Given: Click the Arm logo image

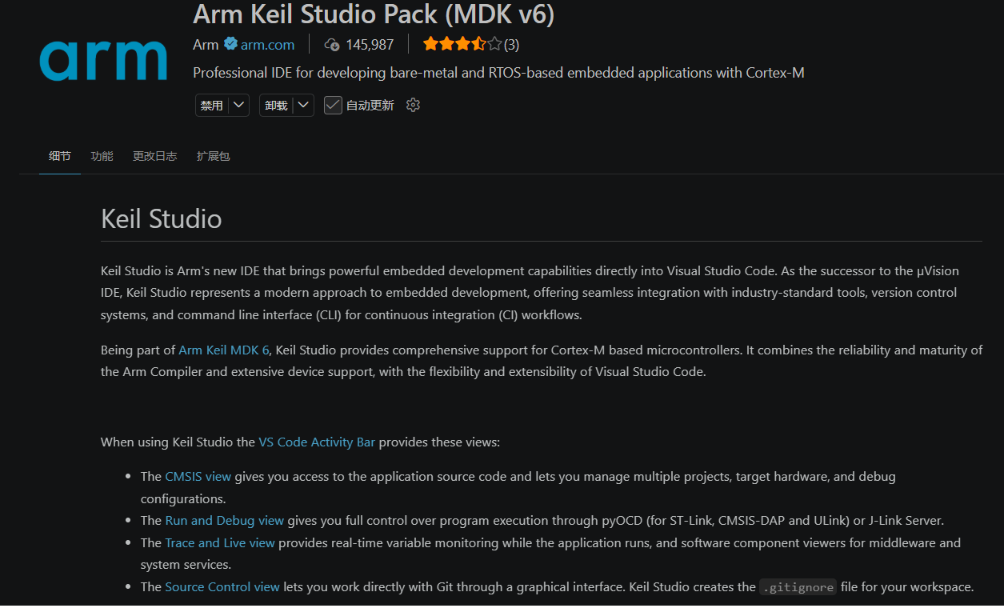Looking at the screenshot, I should (103, 61).
